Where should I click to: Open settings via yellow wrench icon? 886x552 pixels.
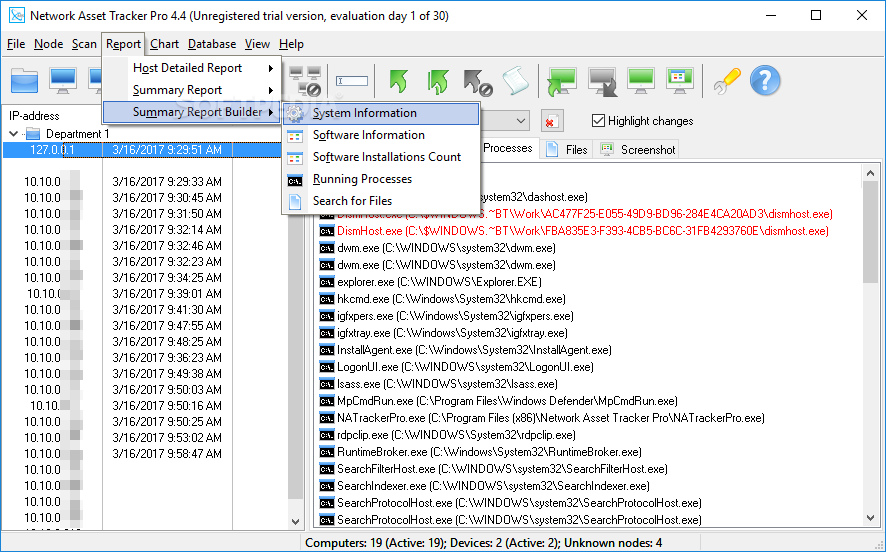[x=727, y=81]
